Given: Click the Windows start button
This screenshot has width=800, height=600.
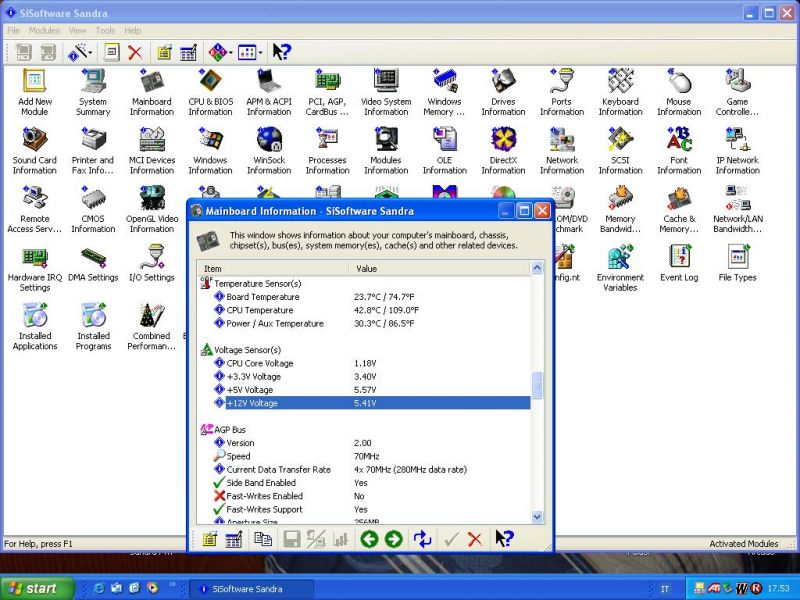Looking at the screenshot, I should 37,588.
